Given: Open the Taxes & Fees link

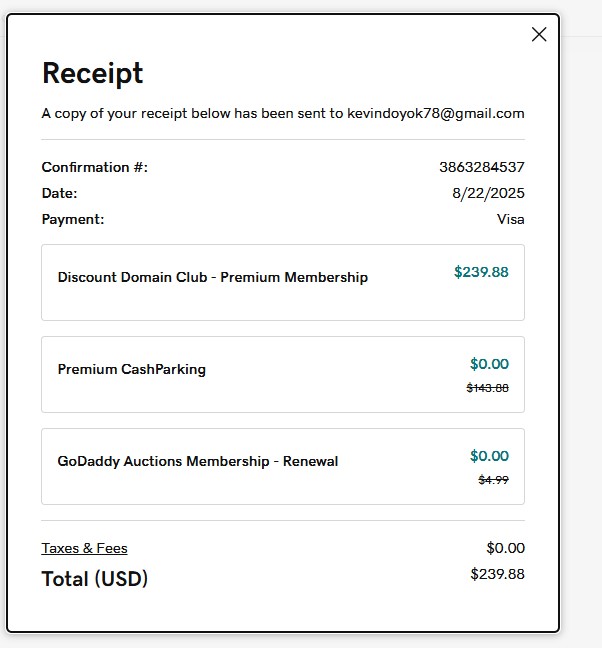Looking at the screenshot, I should (84, 548).
